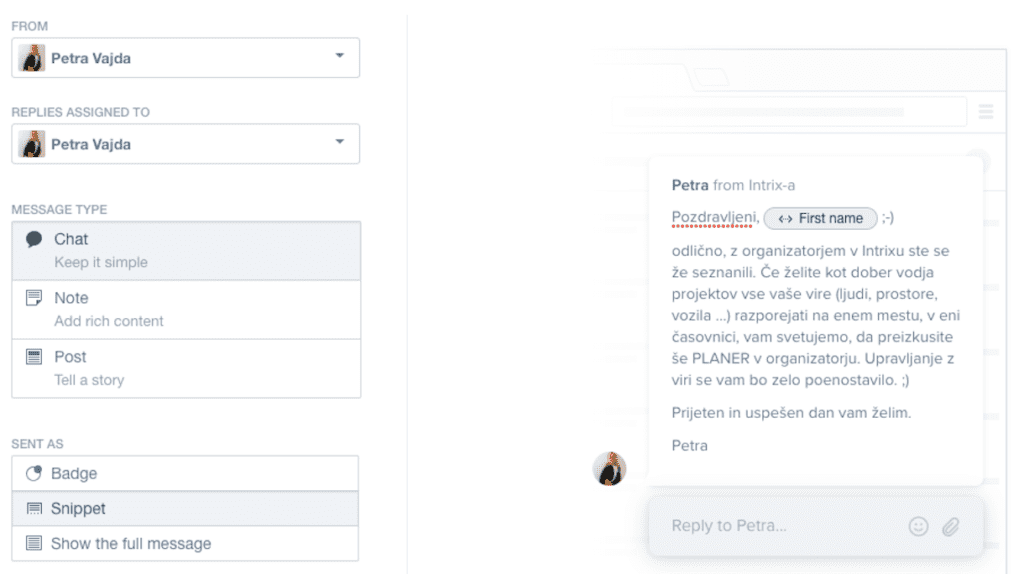Choose Show the full message option
The height and width of the screenshot is (574, 1024).
pos(185,543)
